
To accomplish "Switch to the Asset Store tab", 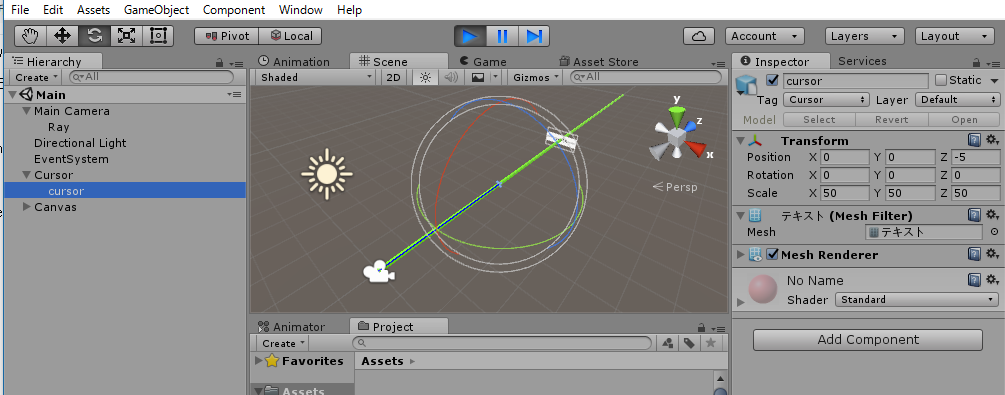I will pos(599,62).
